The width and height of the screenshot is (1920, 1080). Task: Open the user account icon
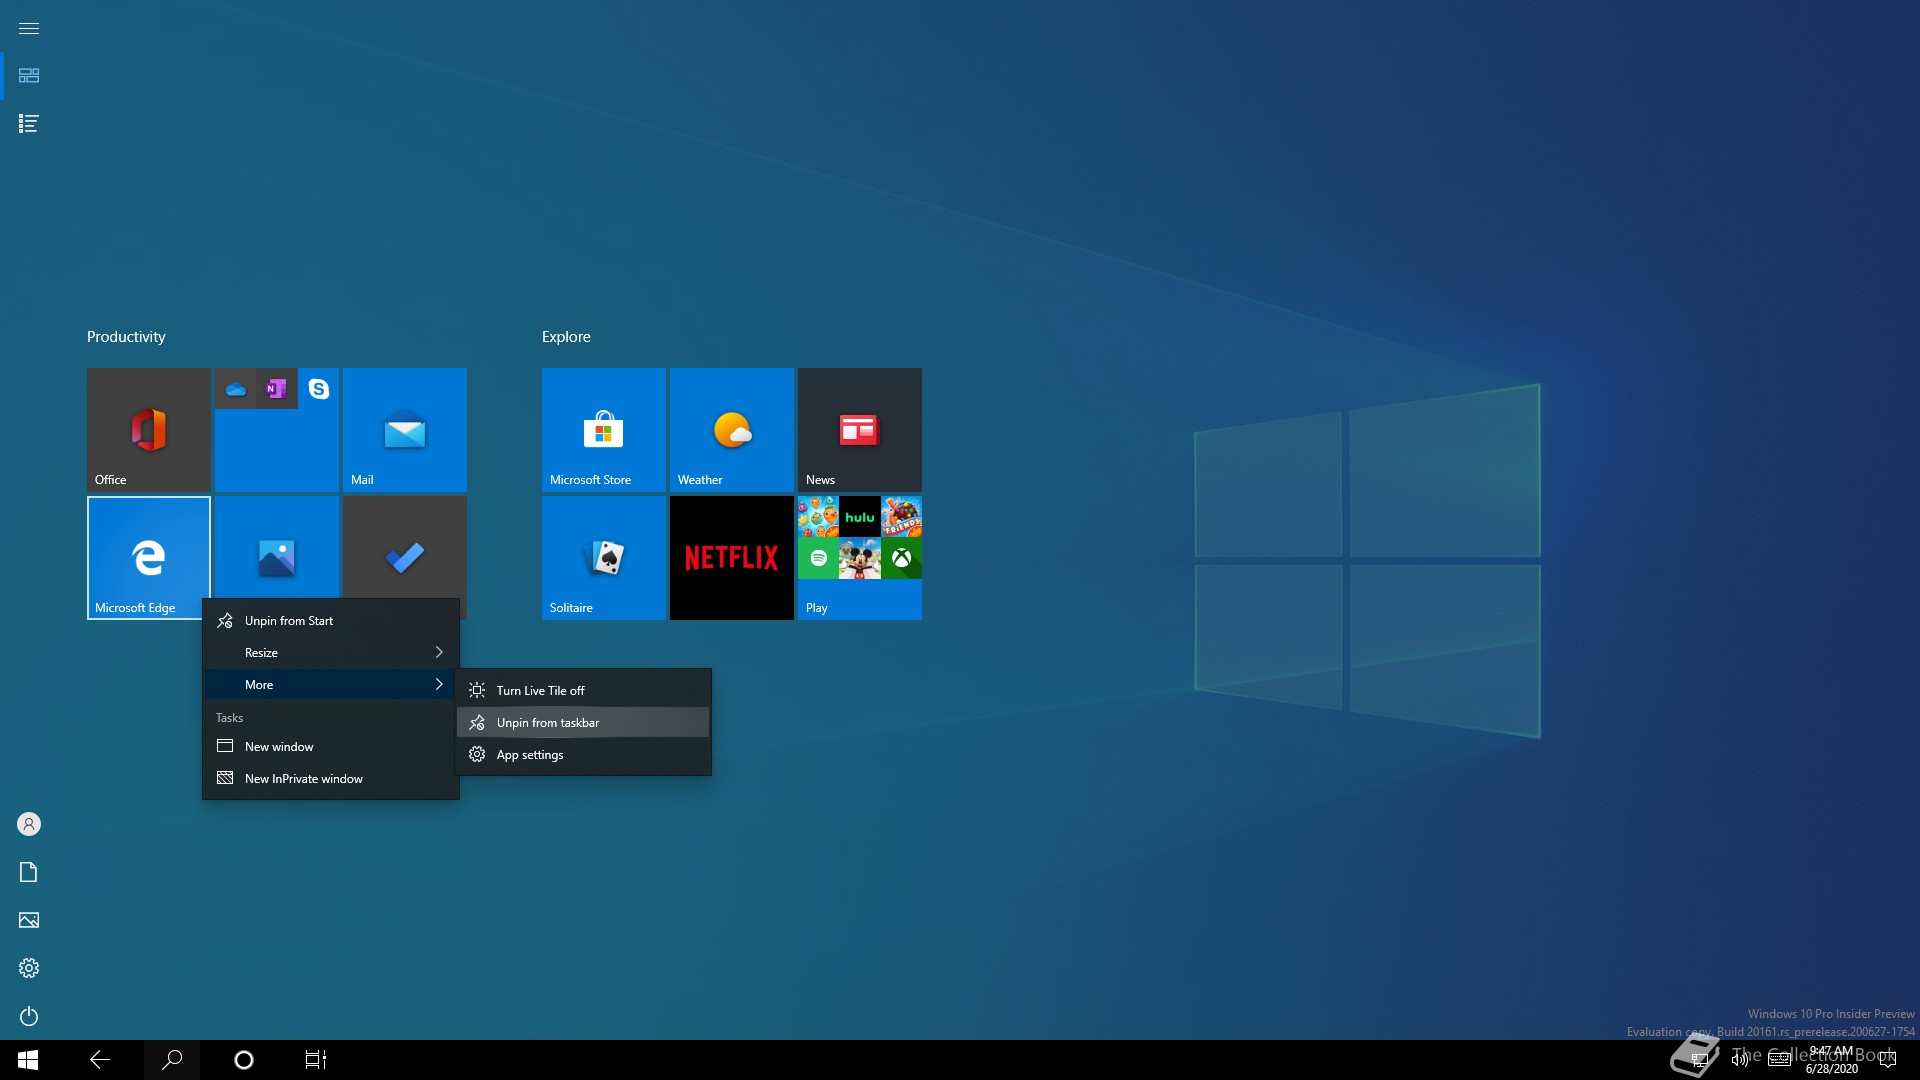point(29,824)
